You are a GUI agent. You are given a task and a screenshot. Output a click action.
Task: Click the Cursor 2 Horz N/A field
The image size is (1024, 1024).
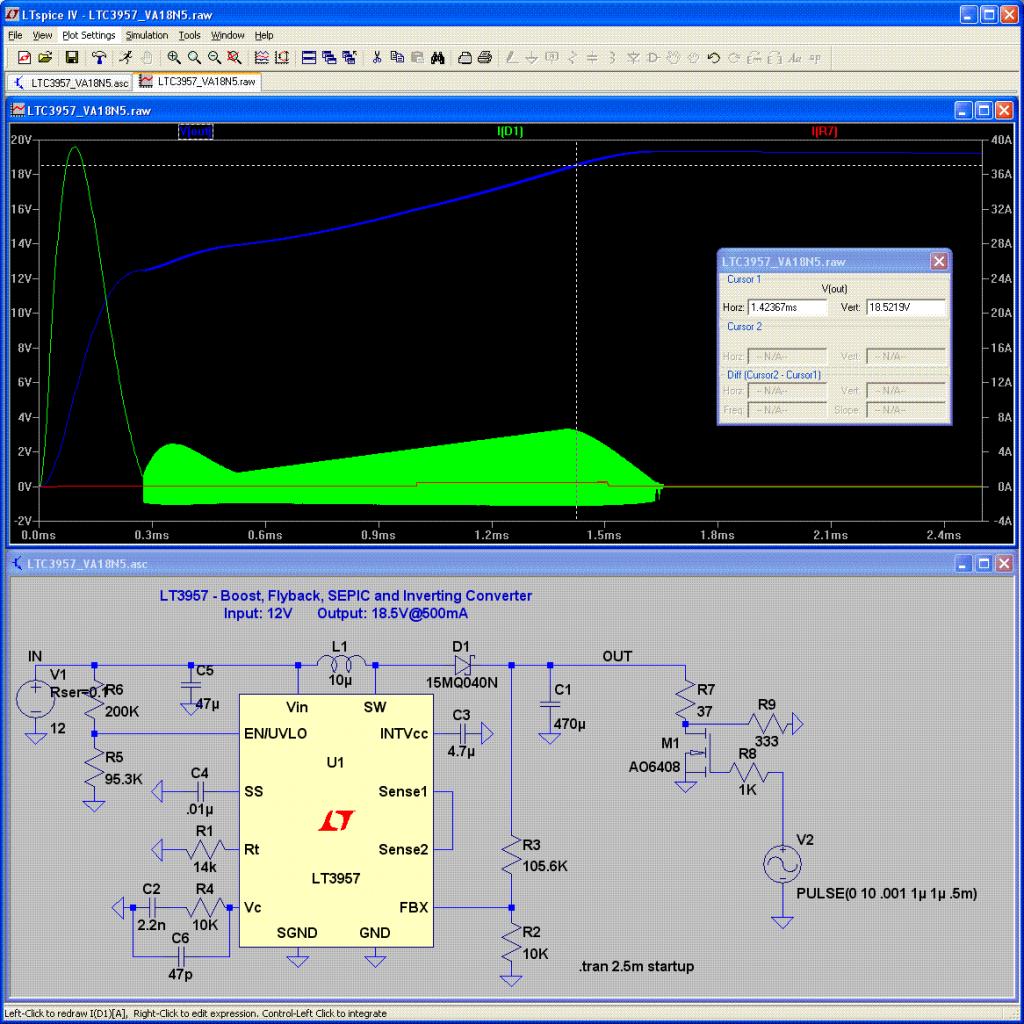pyautogui.click(x=788, y=356)
